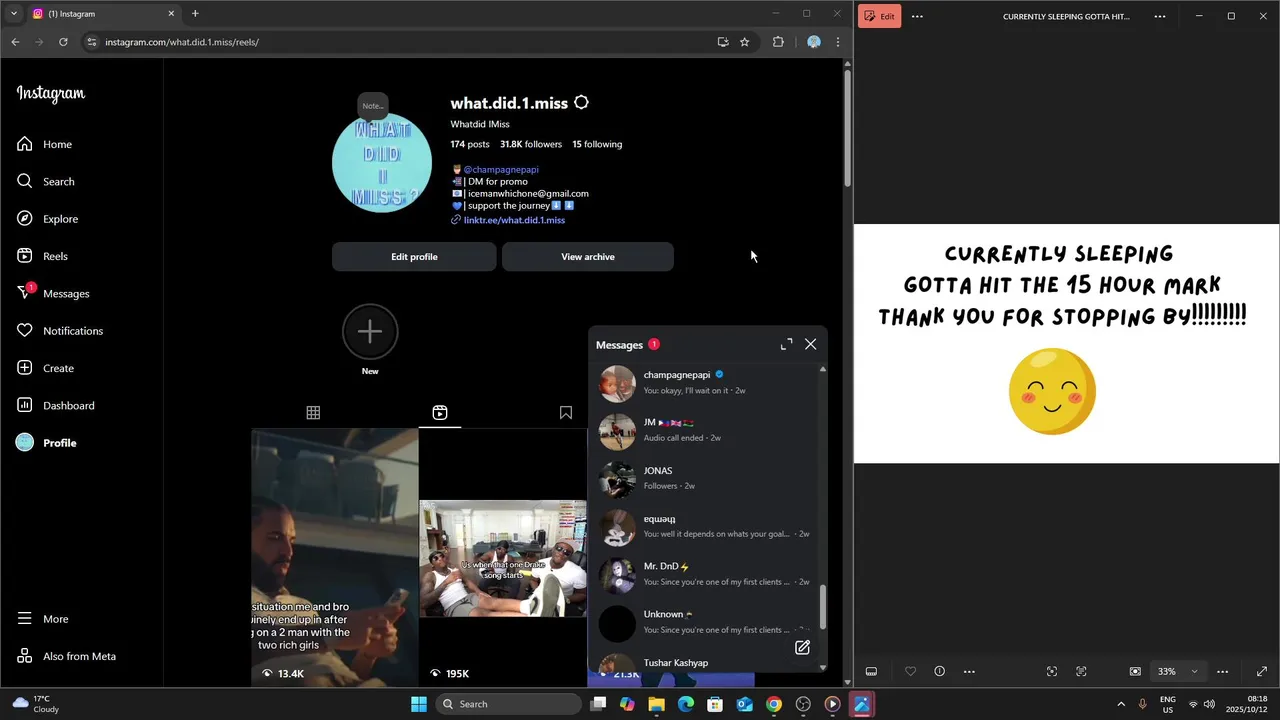Go back in Chrome browser
The image size is (1280, 720).
tap(15, 42)
